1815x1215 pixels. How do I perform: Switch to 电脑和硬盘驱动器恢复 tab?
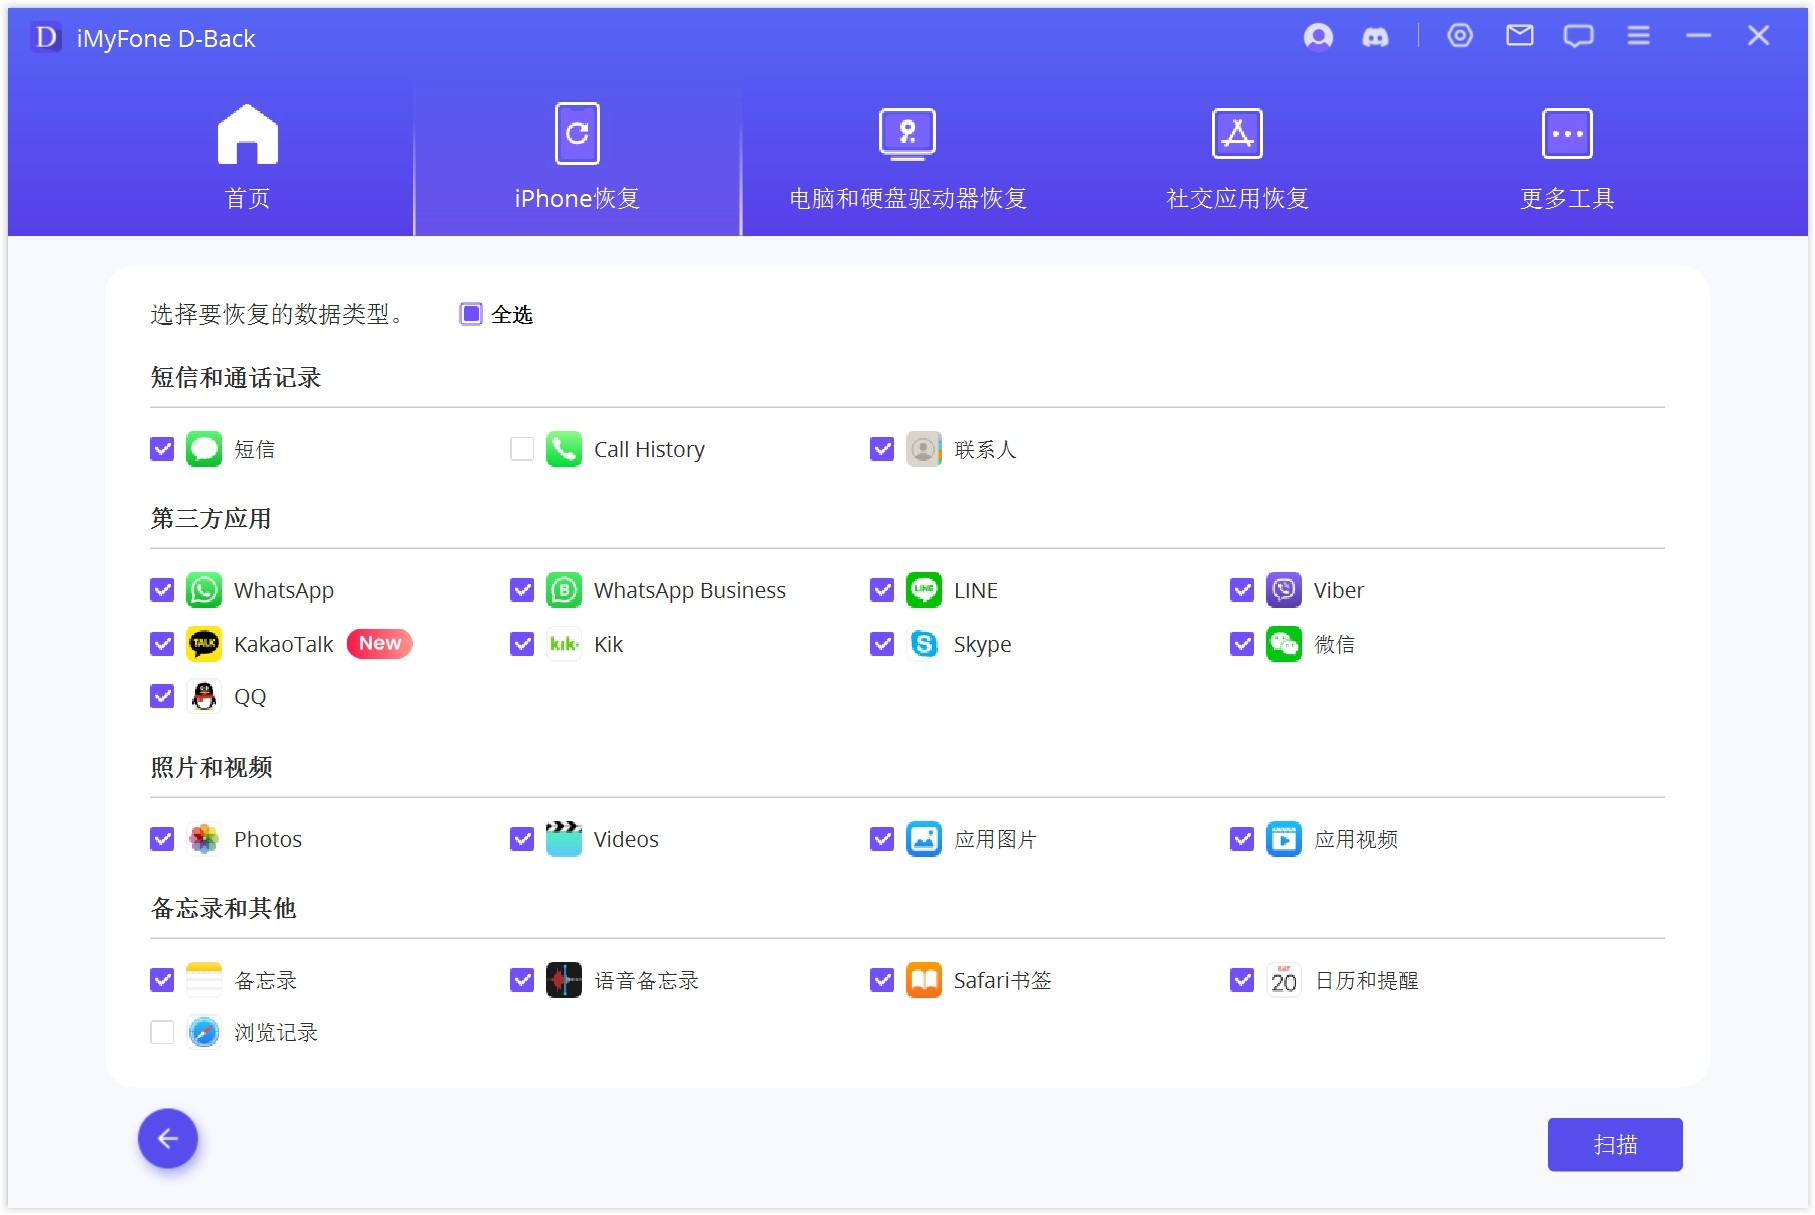[x=908, y=158]
